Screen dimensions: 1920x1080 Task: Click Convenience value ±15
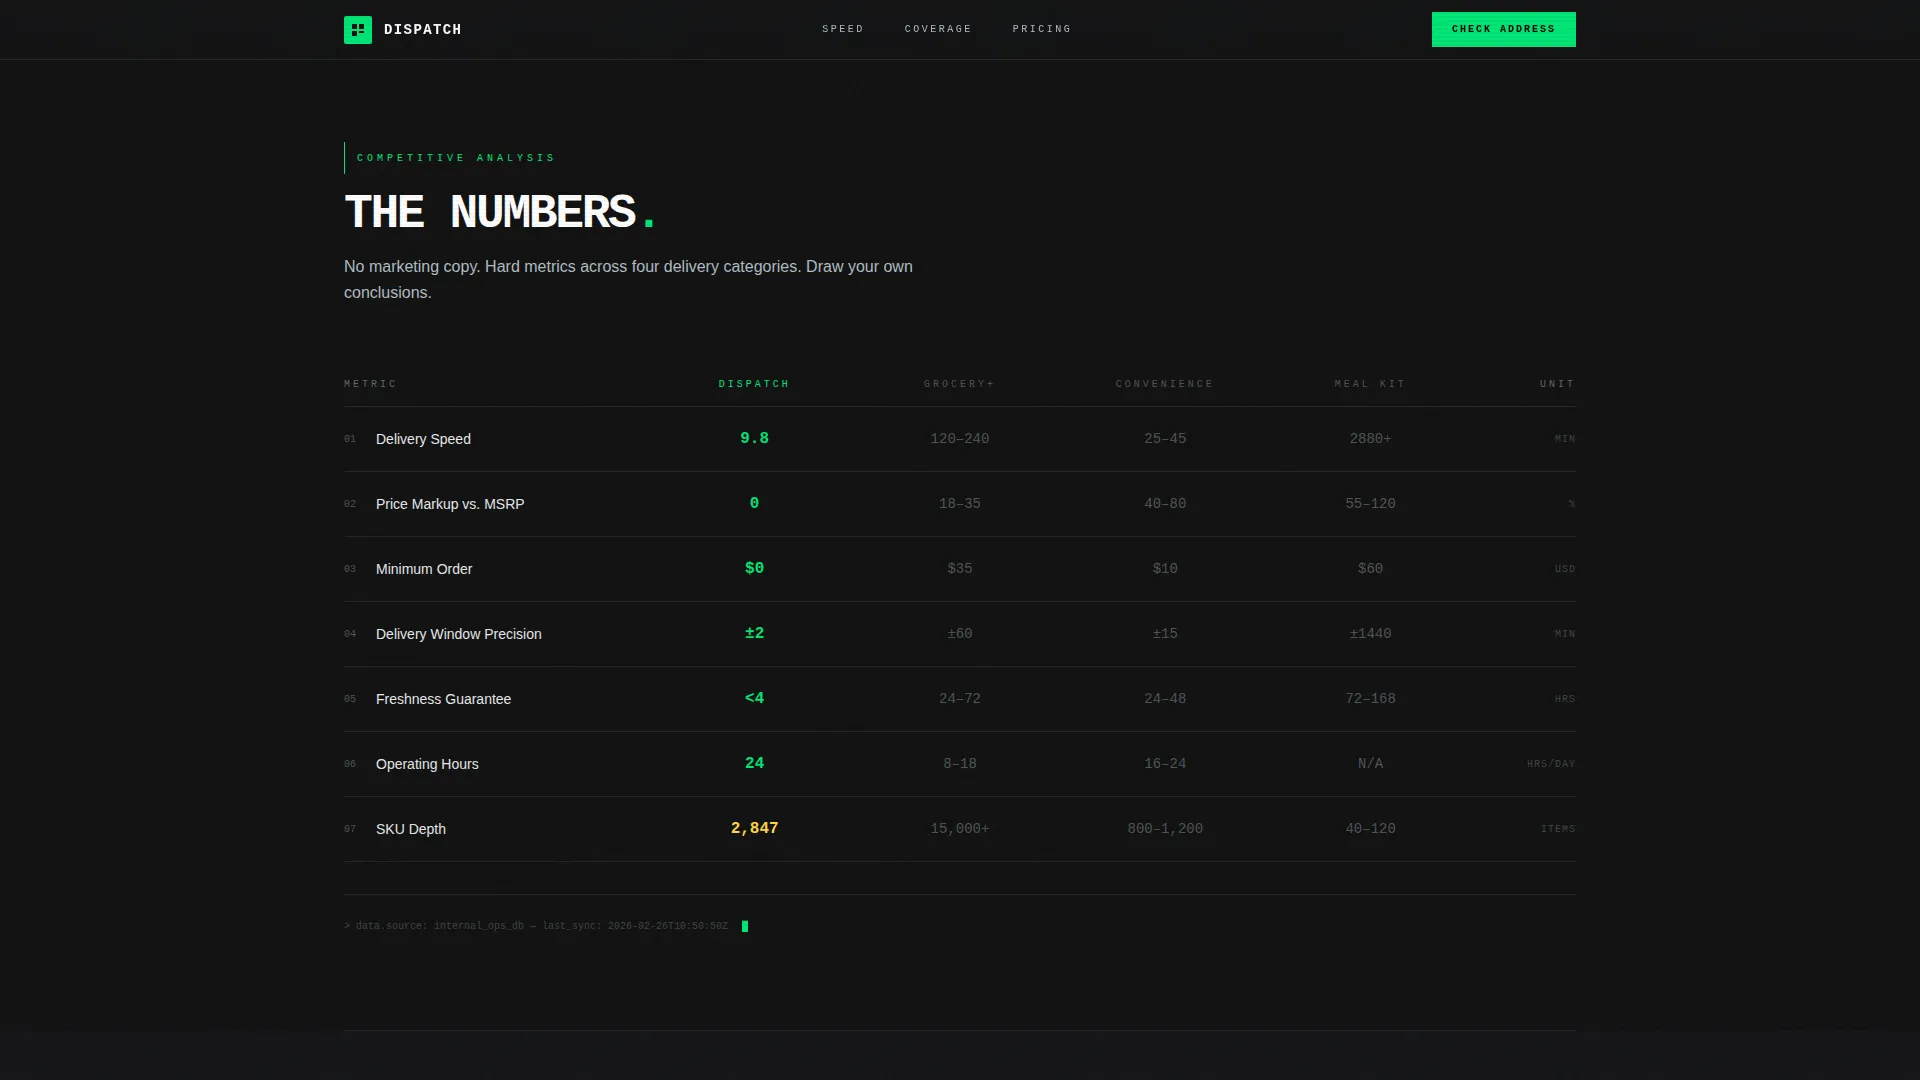point(1165,634)
